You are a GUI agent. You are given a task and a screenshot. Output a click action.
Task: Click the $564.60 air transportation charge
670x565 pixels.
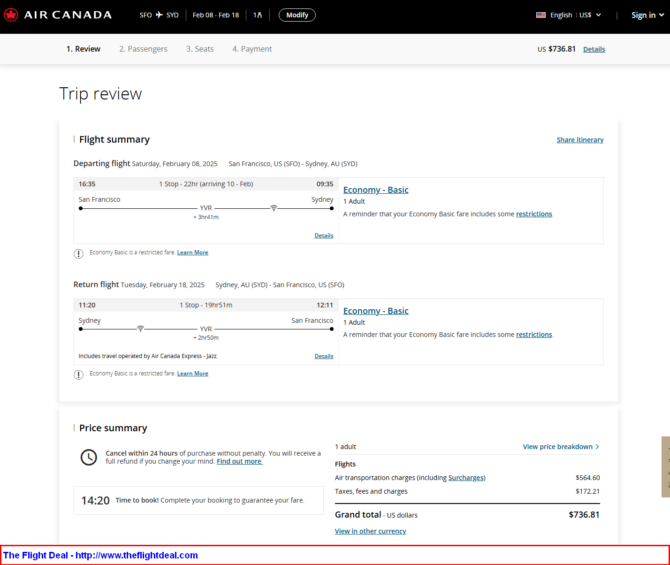pos(588,478)
